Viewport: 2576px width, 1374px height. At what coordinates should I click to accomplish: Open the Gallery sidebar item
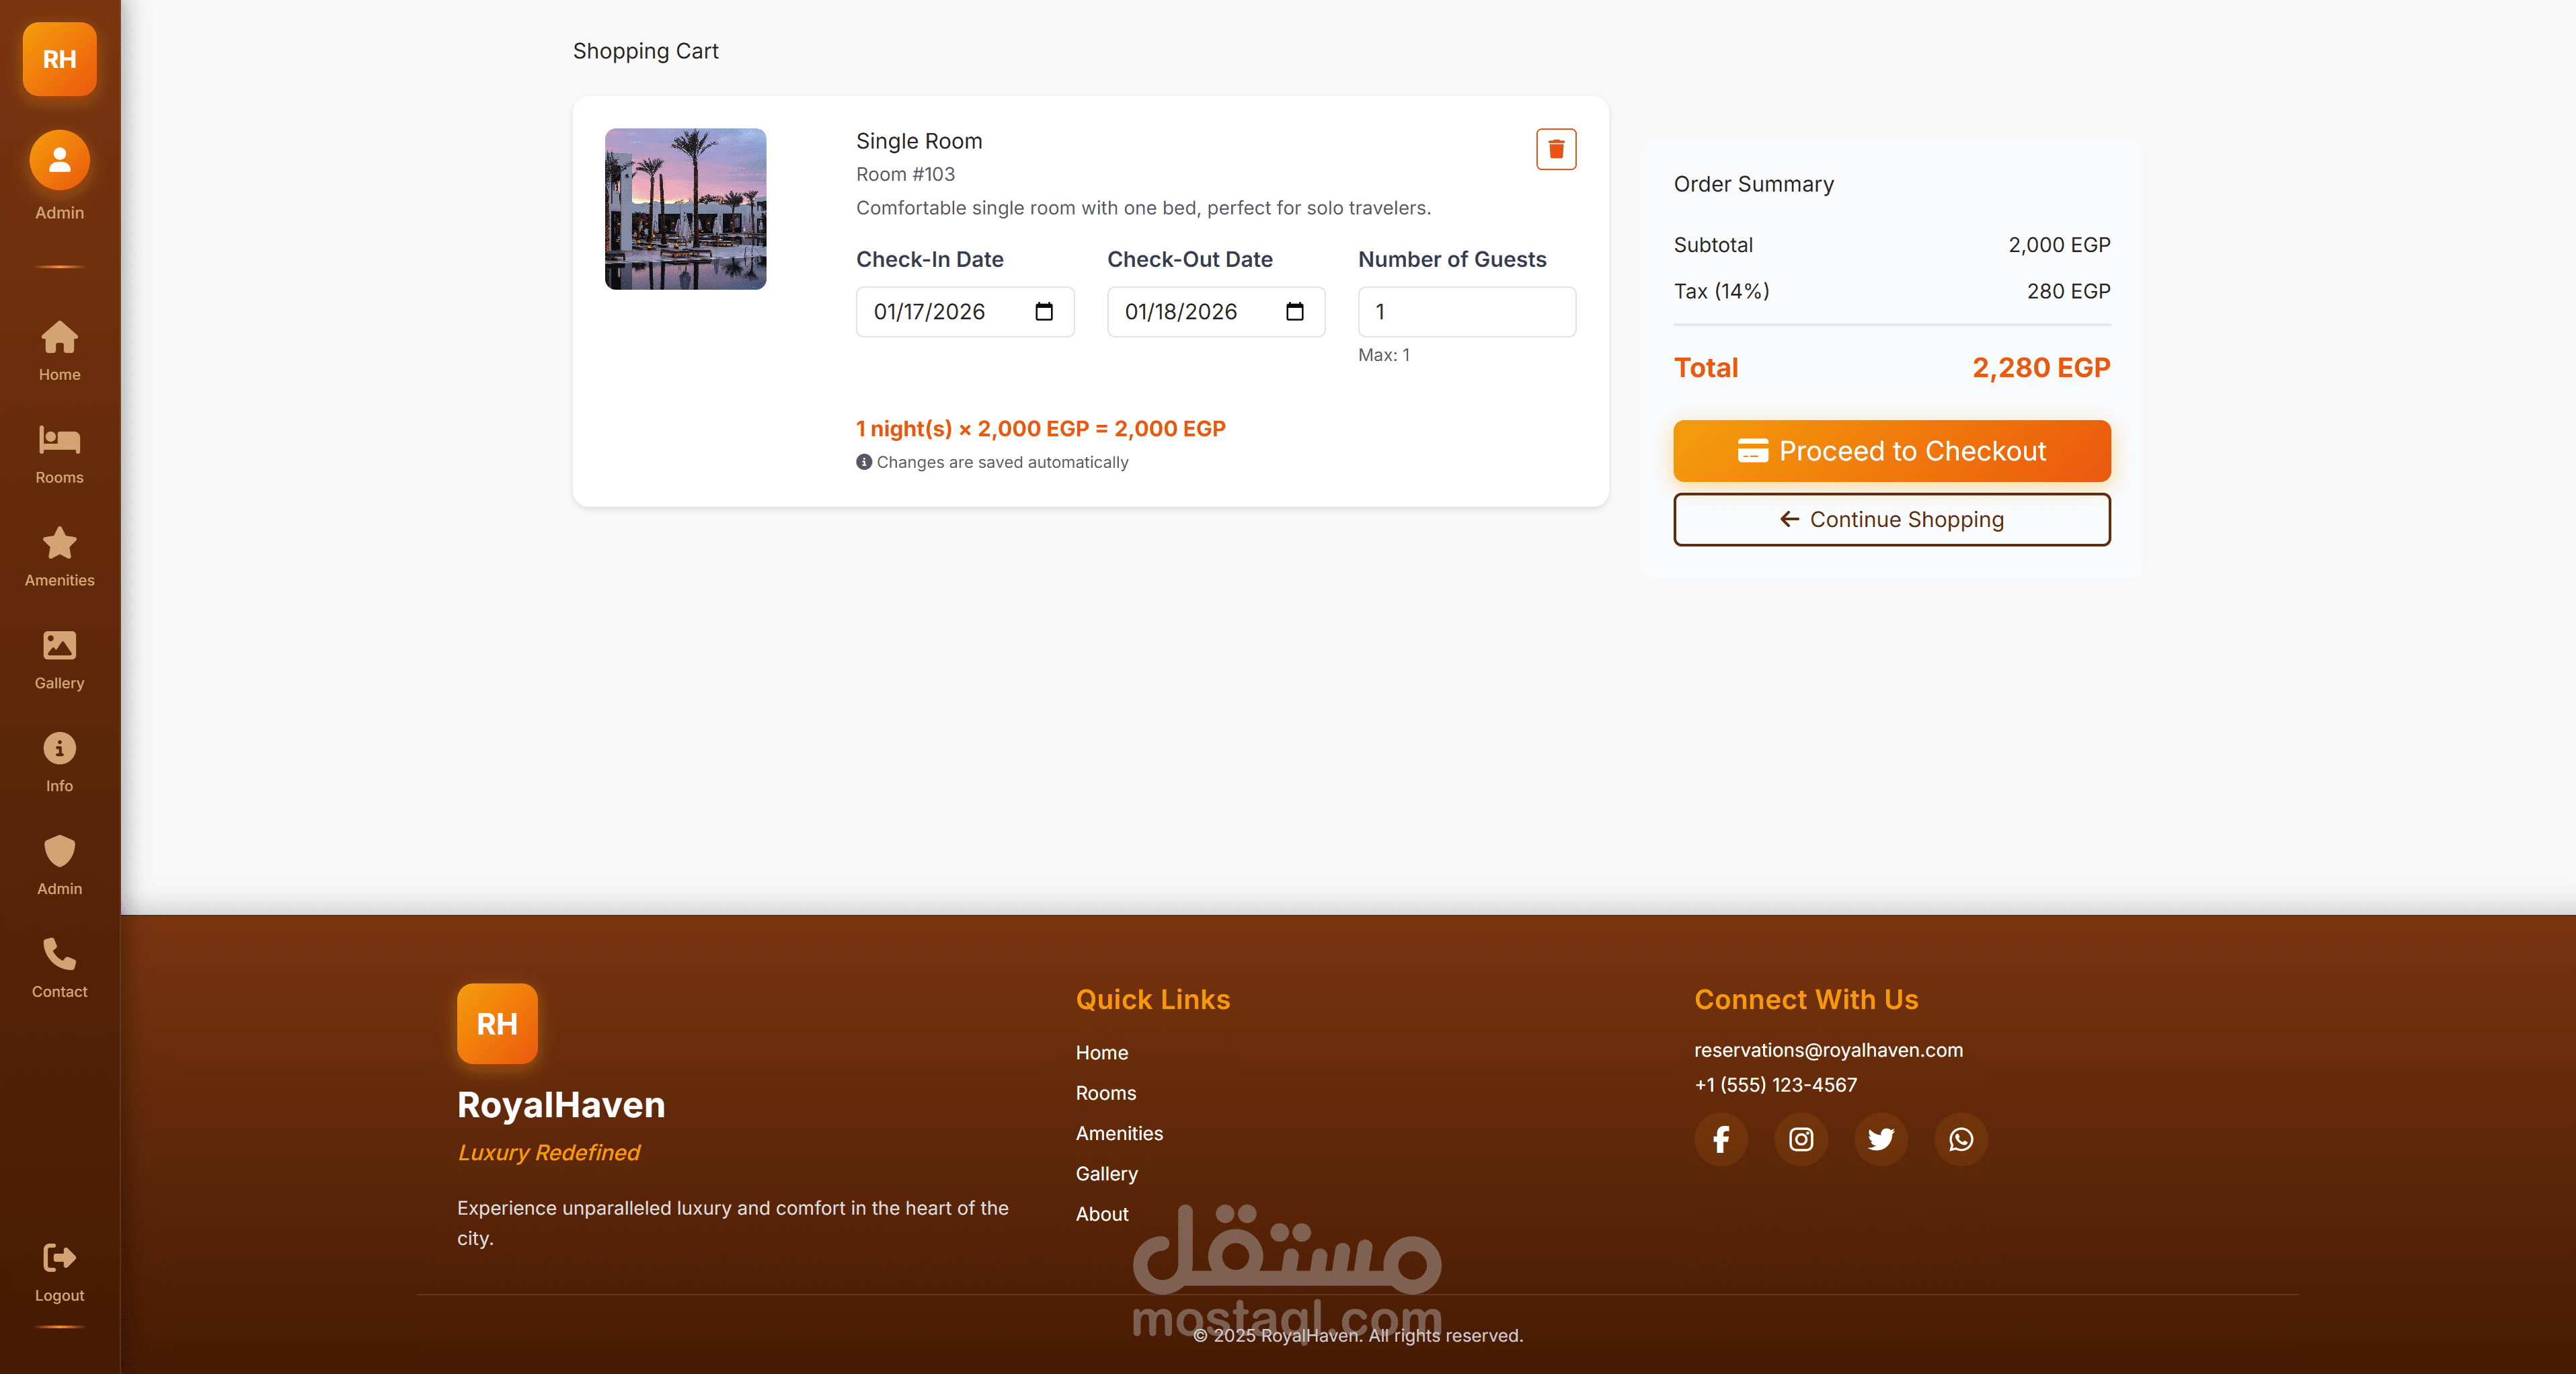[60, 659]
